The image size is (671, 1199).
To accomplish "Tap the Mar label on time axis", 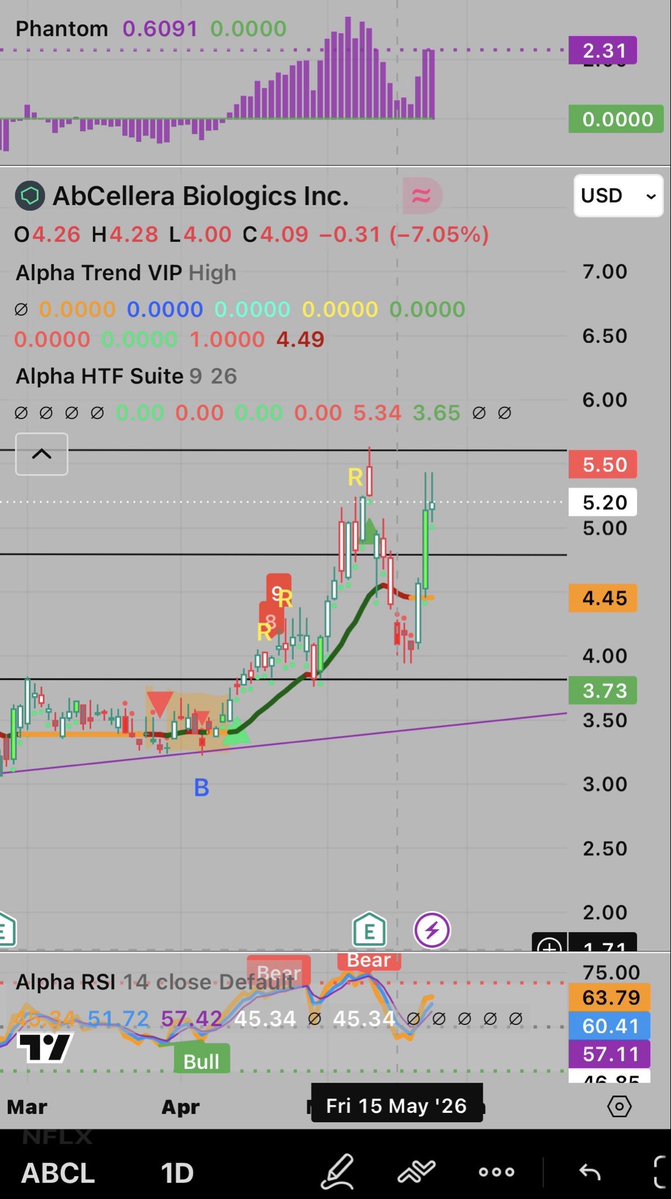I will [x=27, y=1106].
